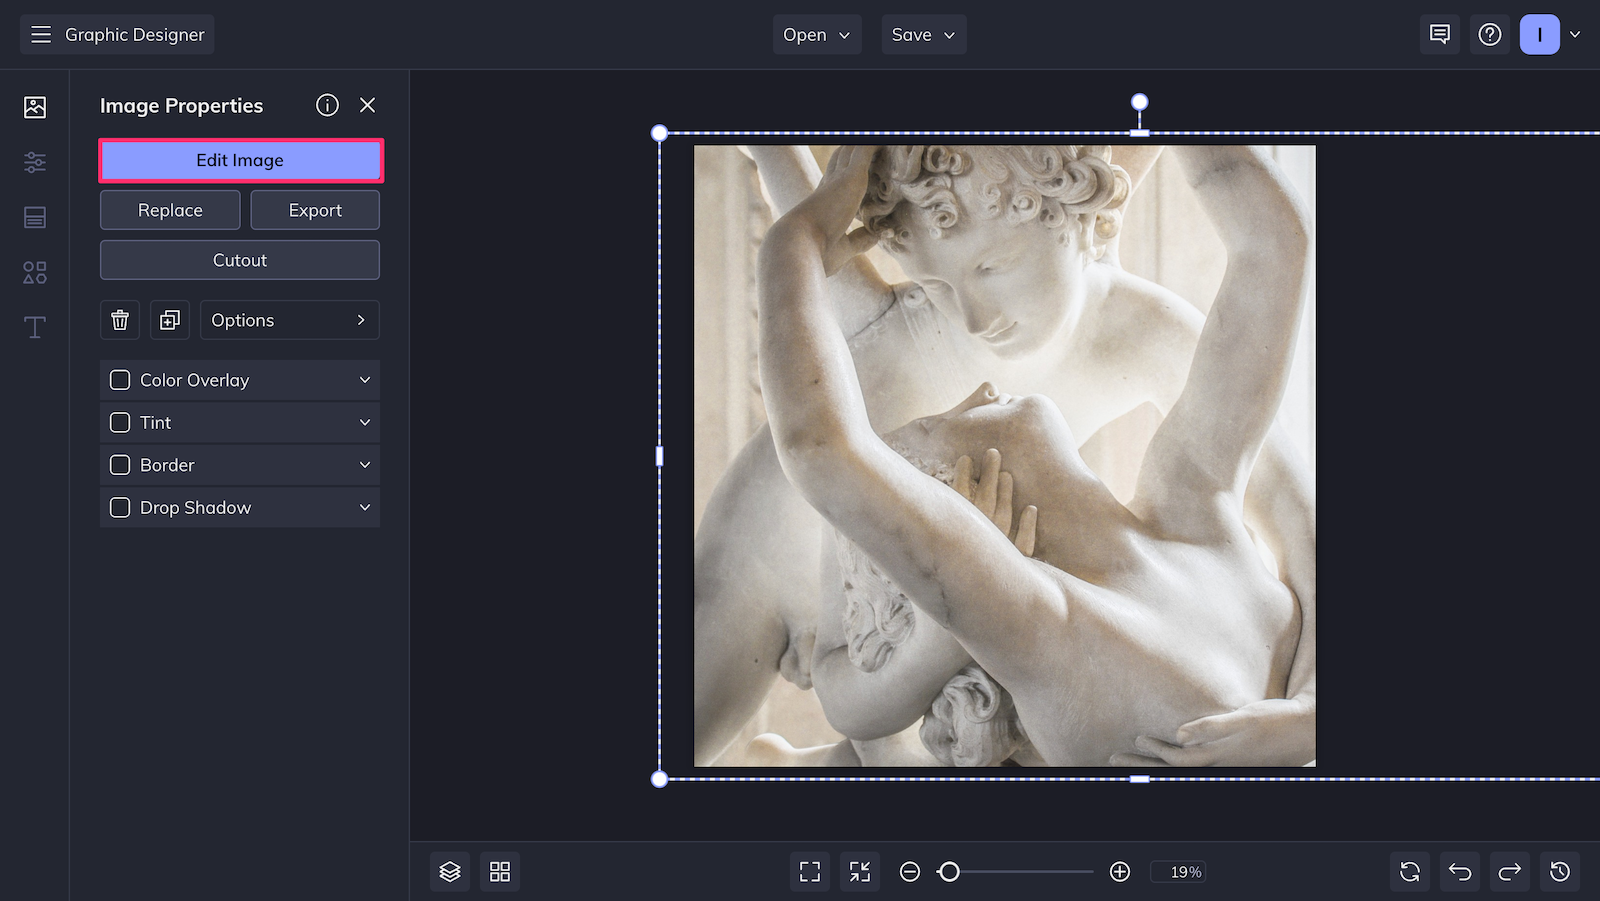Select the Adjustments sliders icon in sidebar
This screenshot has width=1600, height=901.
[x=34, y=162]
